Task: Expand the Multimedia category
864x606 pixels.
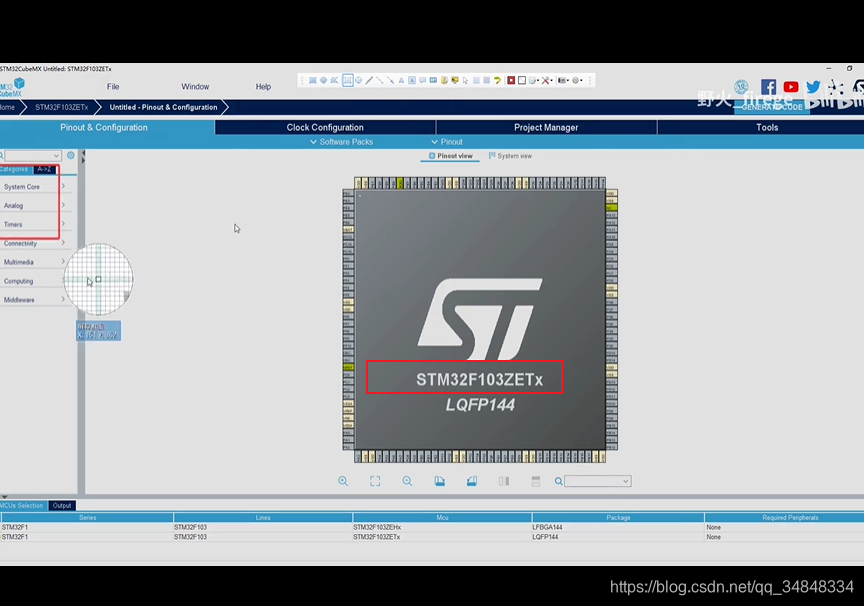Action: point(33,262)
